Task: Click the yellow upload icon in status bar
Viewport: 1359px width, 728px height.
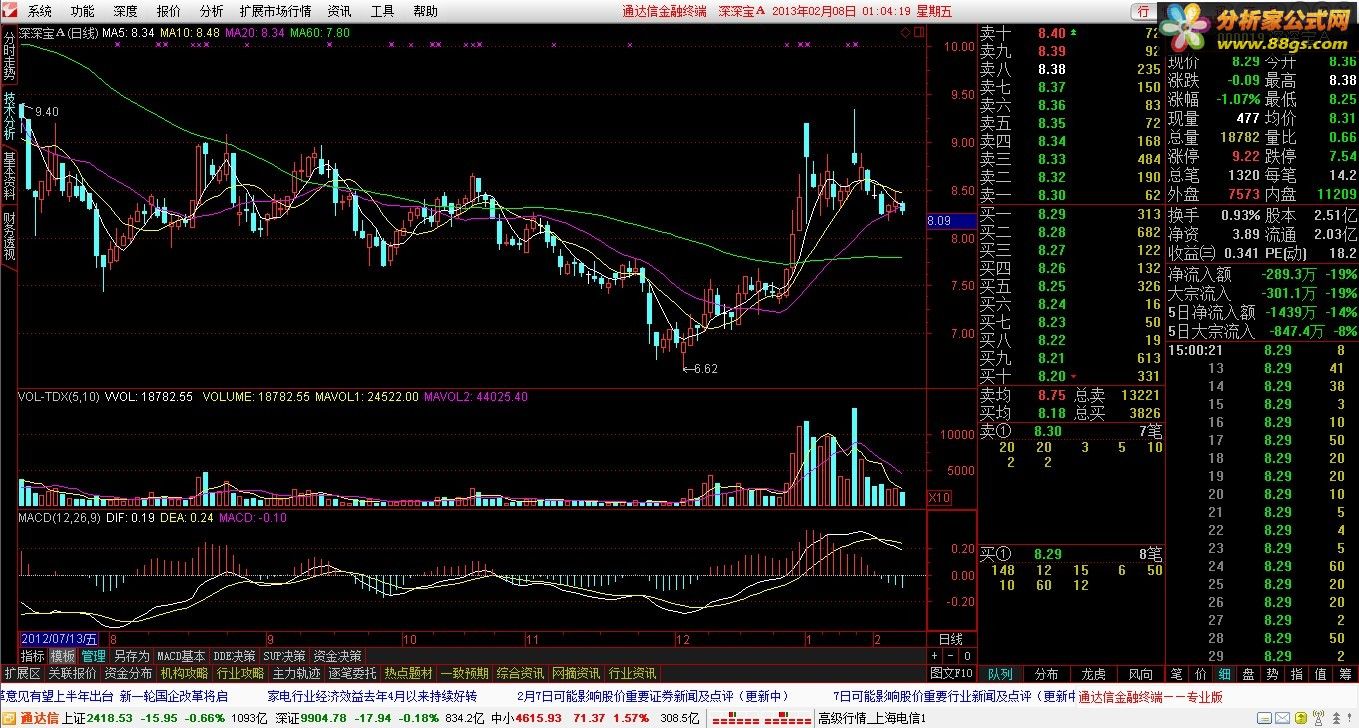Action: pyautogui.click(x=1301, y=718)
